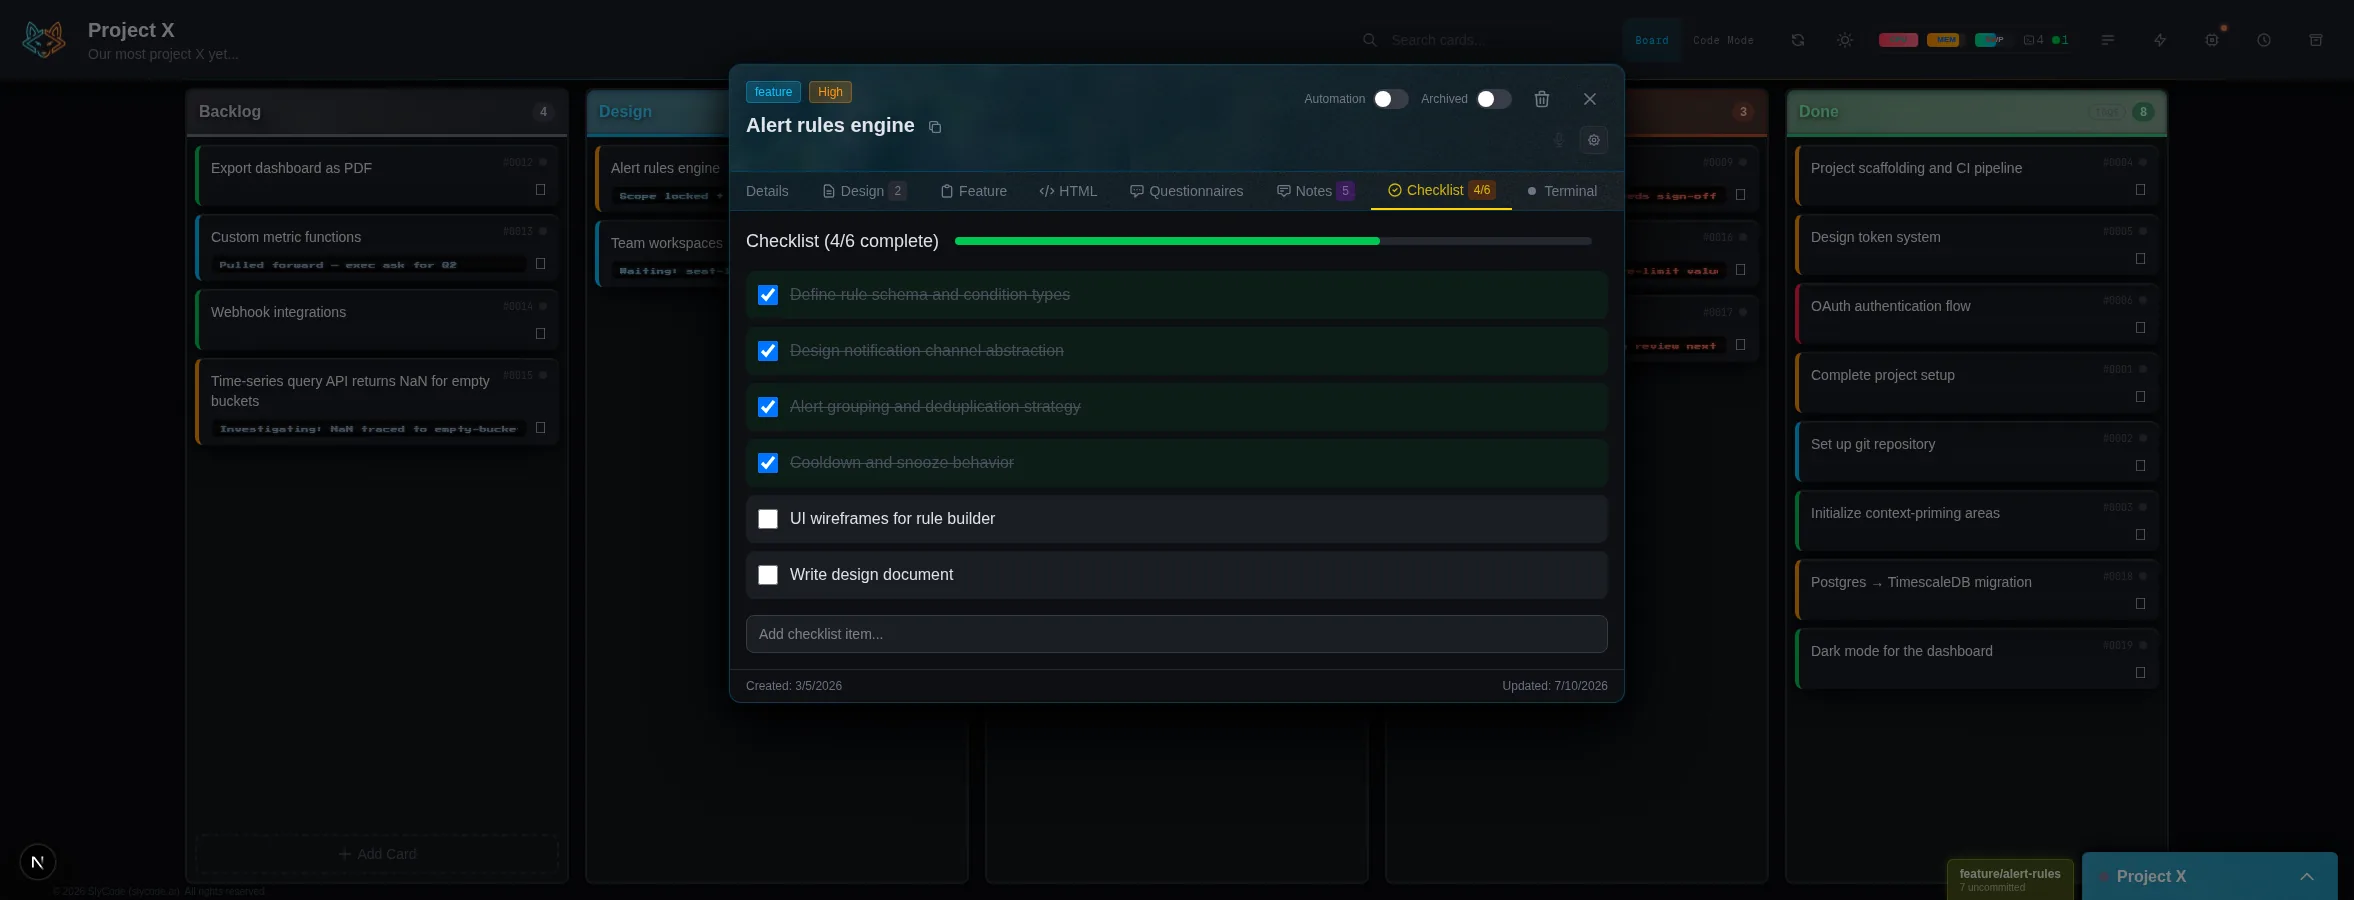The image size is (2354, 900).
Task: Uncheck Alert grouping and deduplication strategy
Action: pyautogui.click(x=768, y=407)
